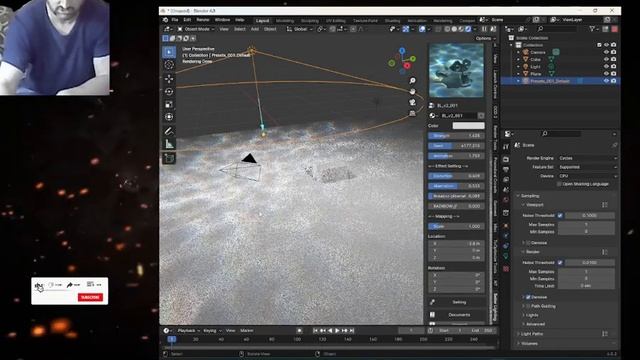Open the Output properties tab icon

point(506,169)
